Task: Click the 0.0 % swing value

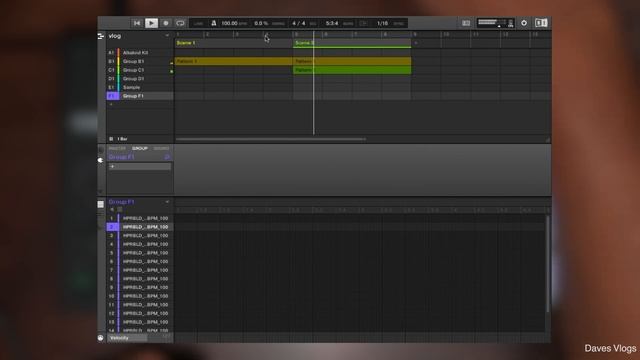Action: 261,23
